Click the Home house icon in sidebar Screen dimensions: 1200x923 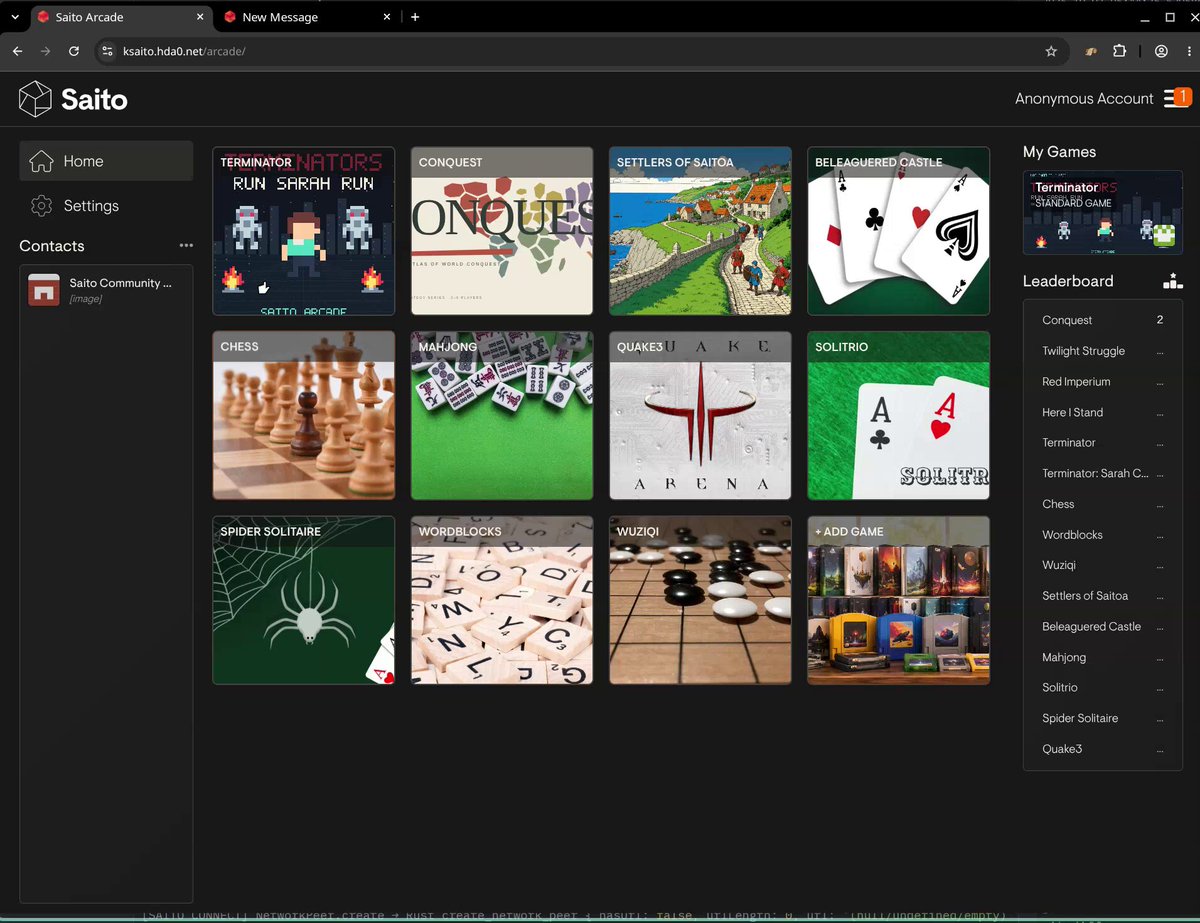click(41, 161)
